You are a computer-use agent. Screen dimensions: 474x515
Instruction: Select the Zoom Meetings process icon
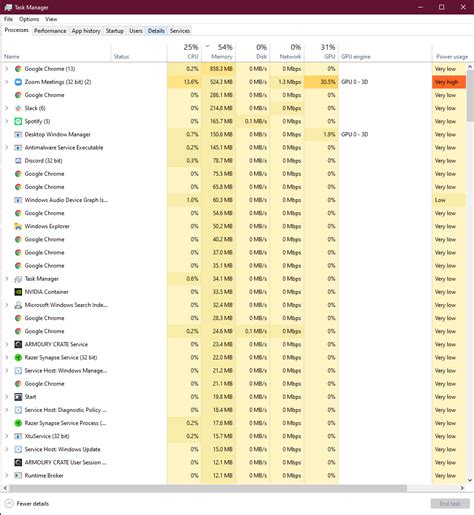[18, 82]
